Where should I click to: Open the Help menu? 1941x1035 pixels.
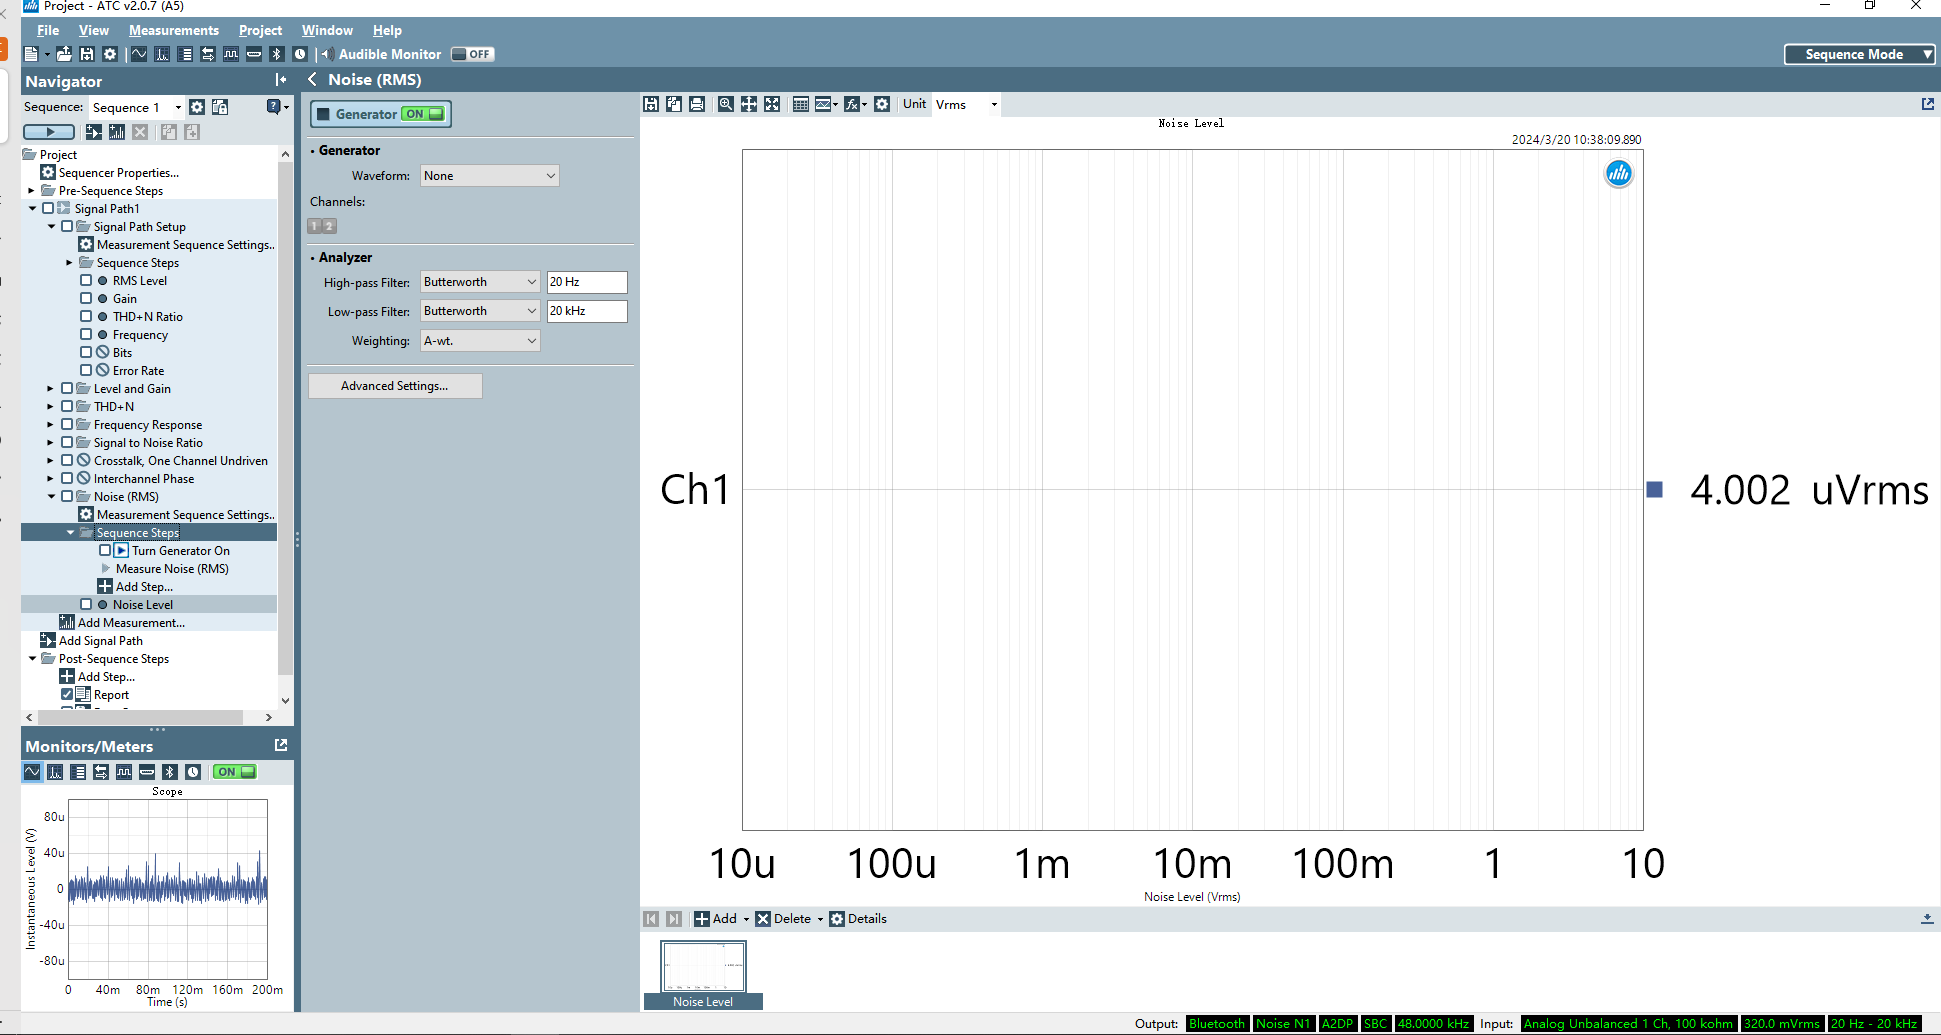click(387, 30)
